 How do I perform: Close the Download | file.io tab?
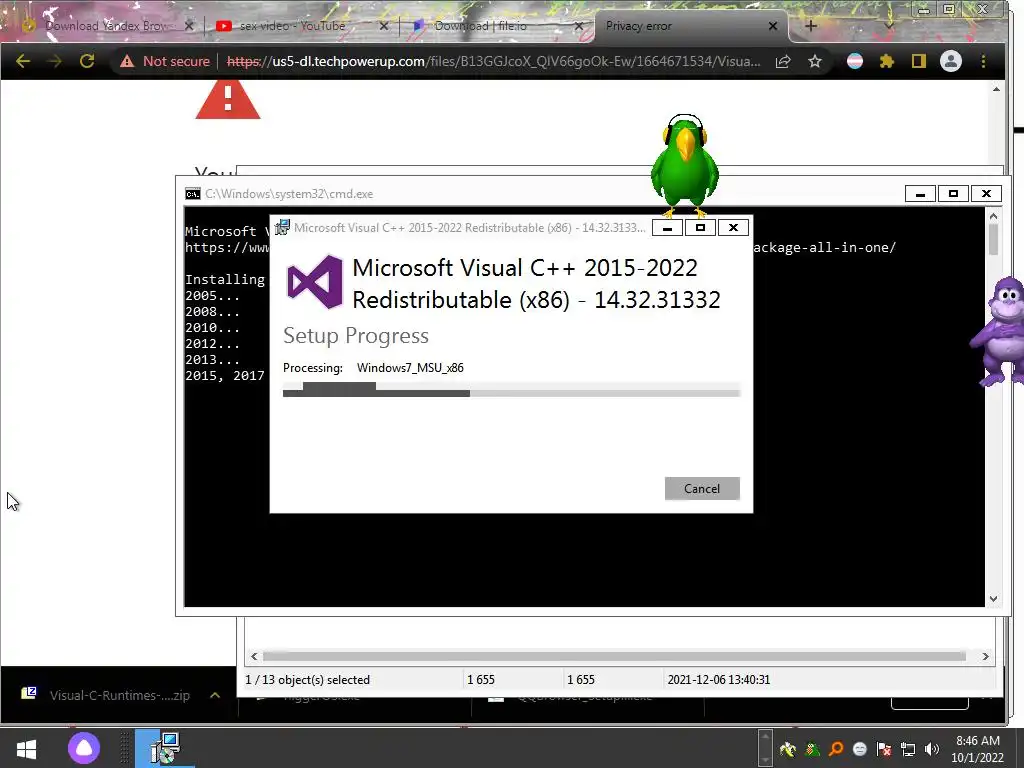pyautogui.click(x=579, y=26)
